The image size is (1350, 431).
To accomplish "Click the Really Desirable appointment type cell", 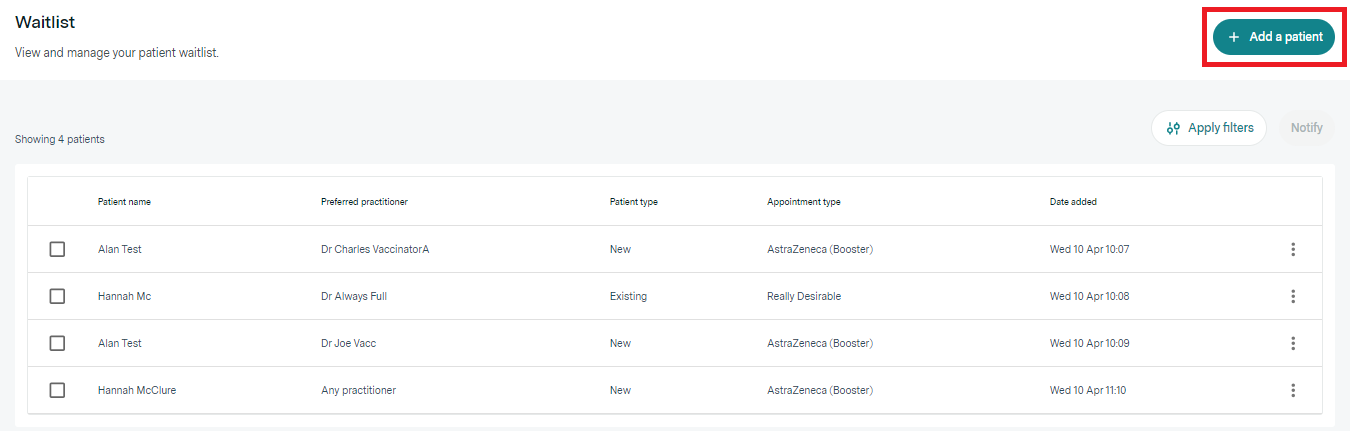I will pos(803,296).
